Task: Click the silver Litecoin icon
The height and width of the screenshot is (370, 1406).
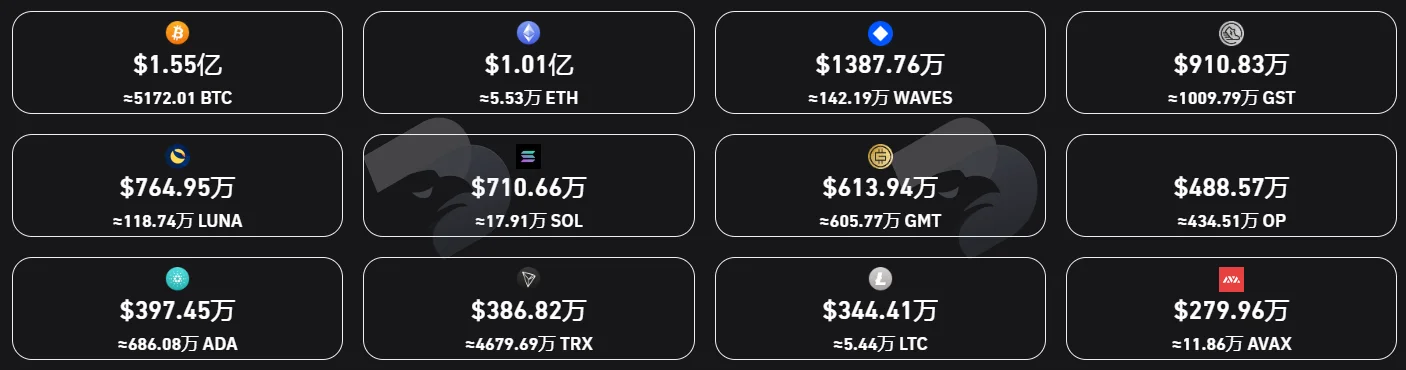Action: [880, 279]
